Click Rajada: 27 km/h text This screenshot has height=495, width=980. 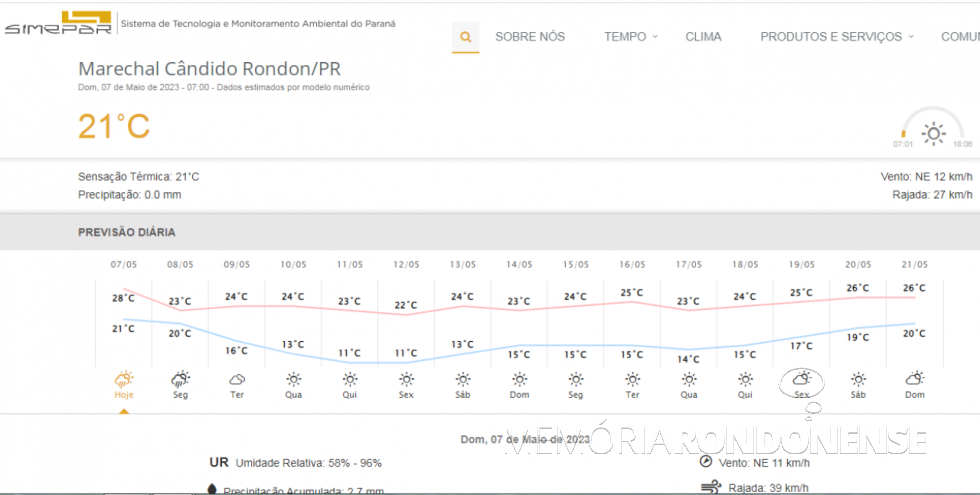coord(932,195)
